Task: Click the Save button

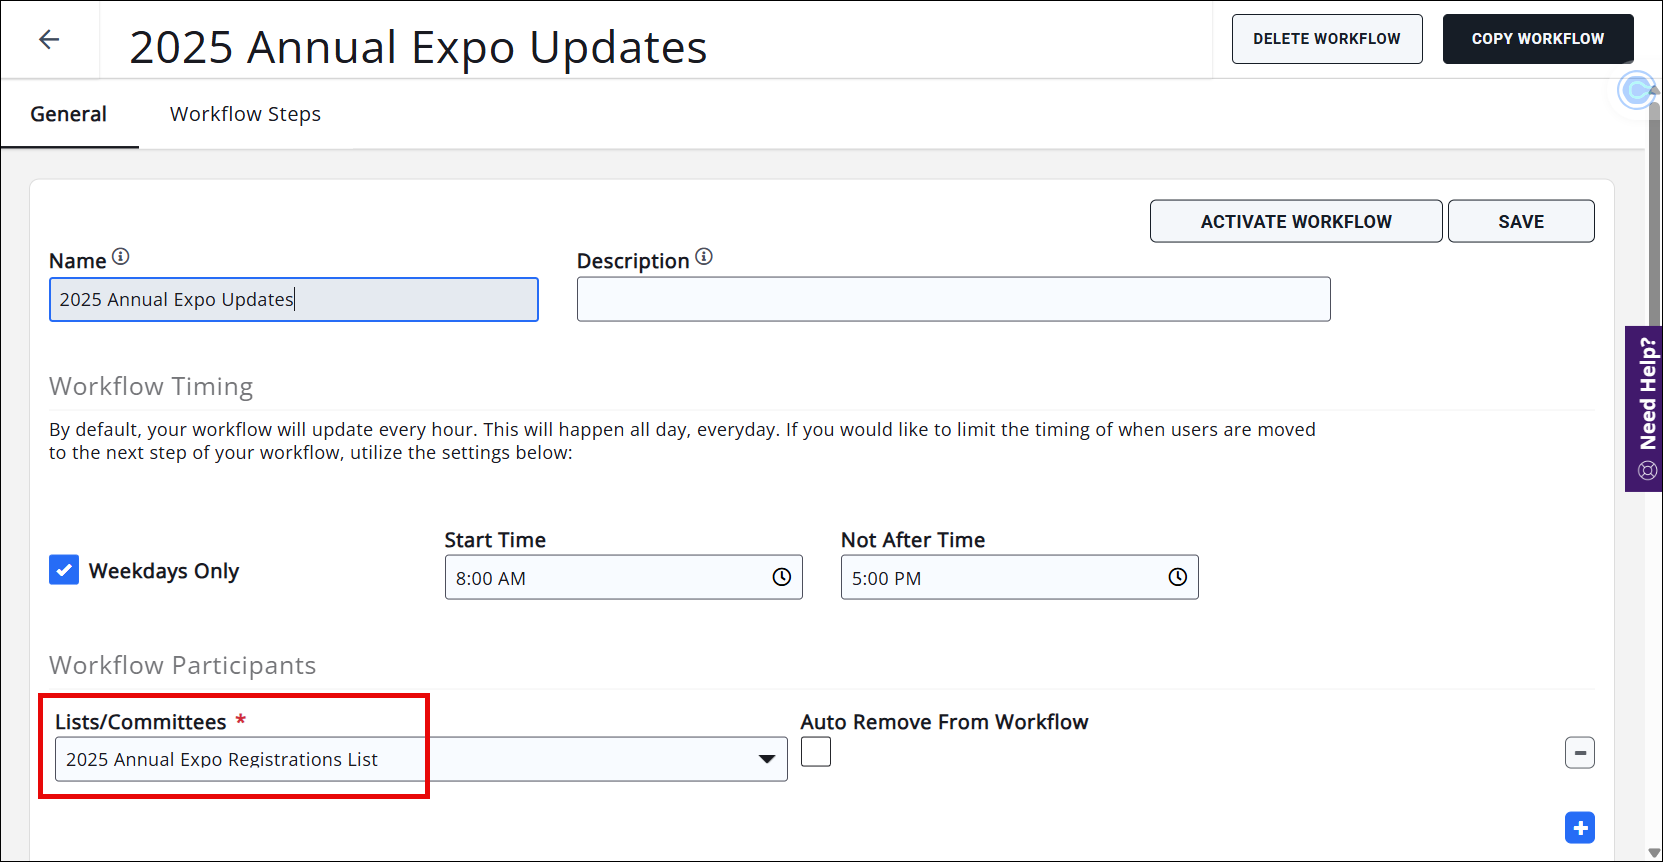Action: pos(1520,221)
